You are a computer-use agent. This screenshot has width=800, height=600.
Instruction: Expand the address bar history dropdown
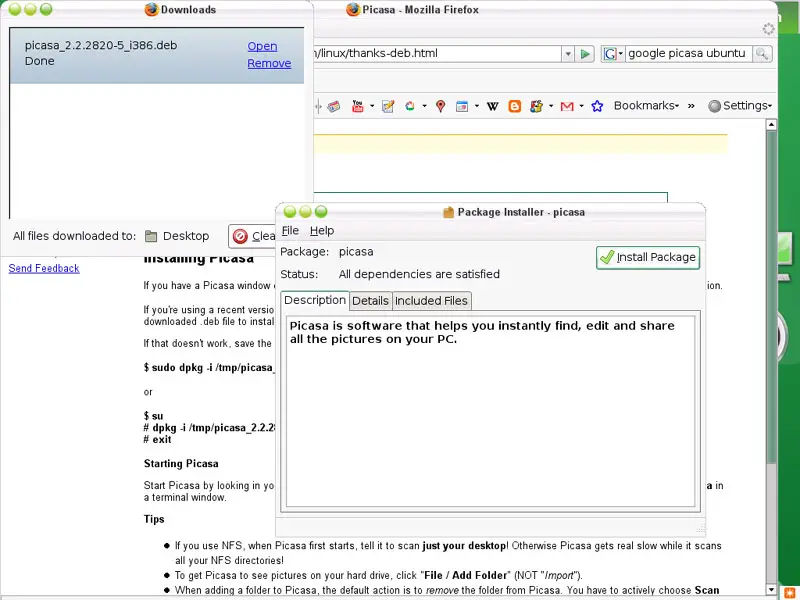pos(568,54)
